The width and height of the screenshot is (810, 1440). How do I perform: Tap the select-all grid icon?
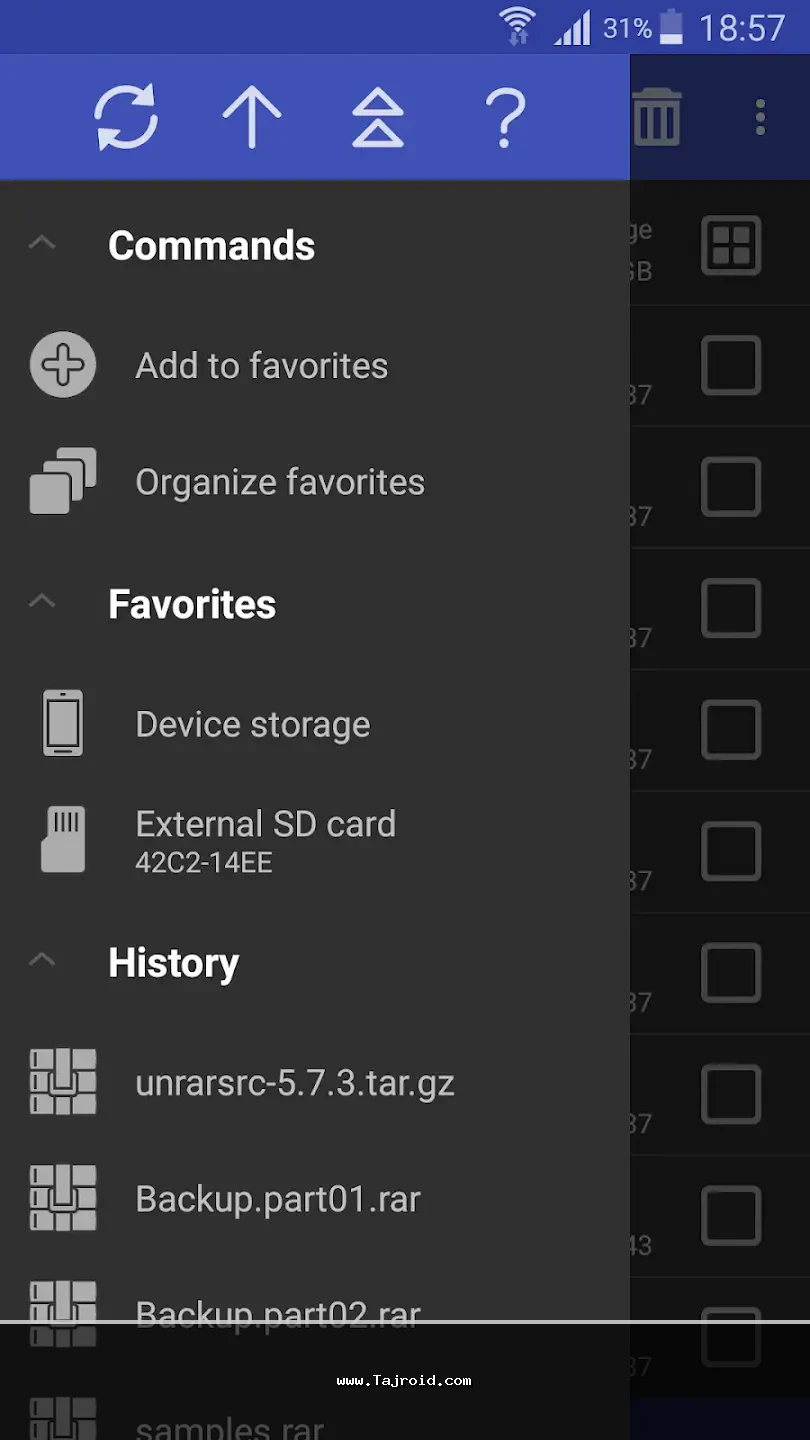731,245
